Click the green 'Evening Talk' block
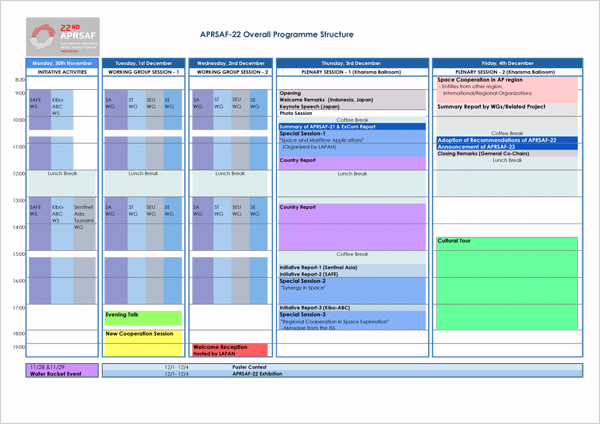 pyautogui.click(x=143, y=318)
